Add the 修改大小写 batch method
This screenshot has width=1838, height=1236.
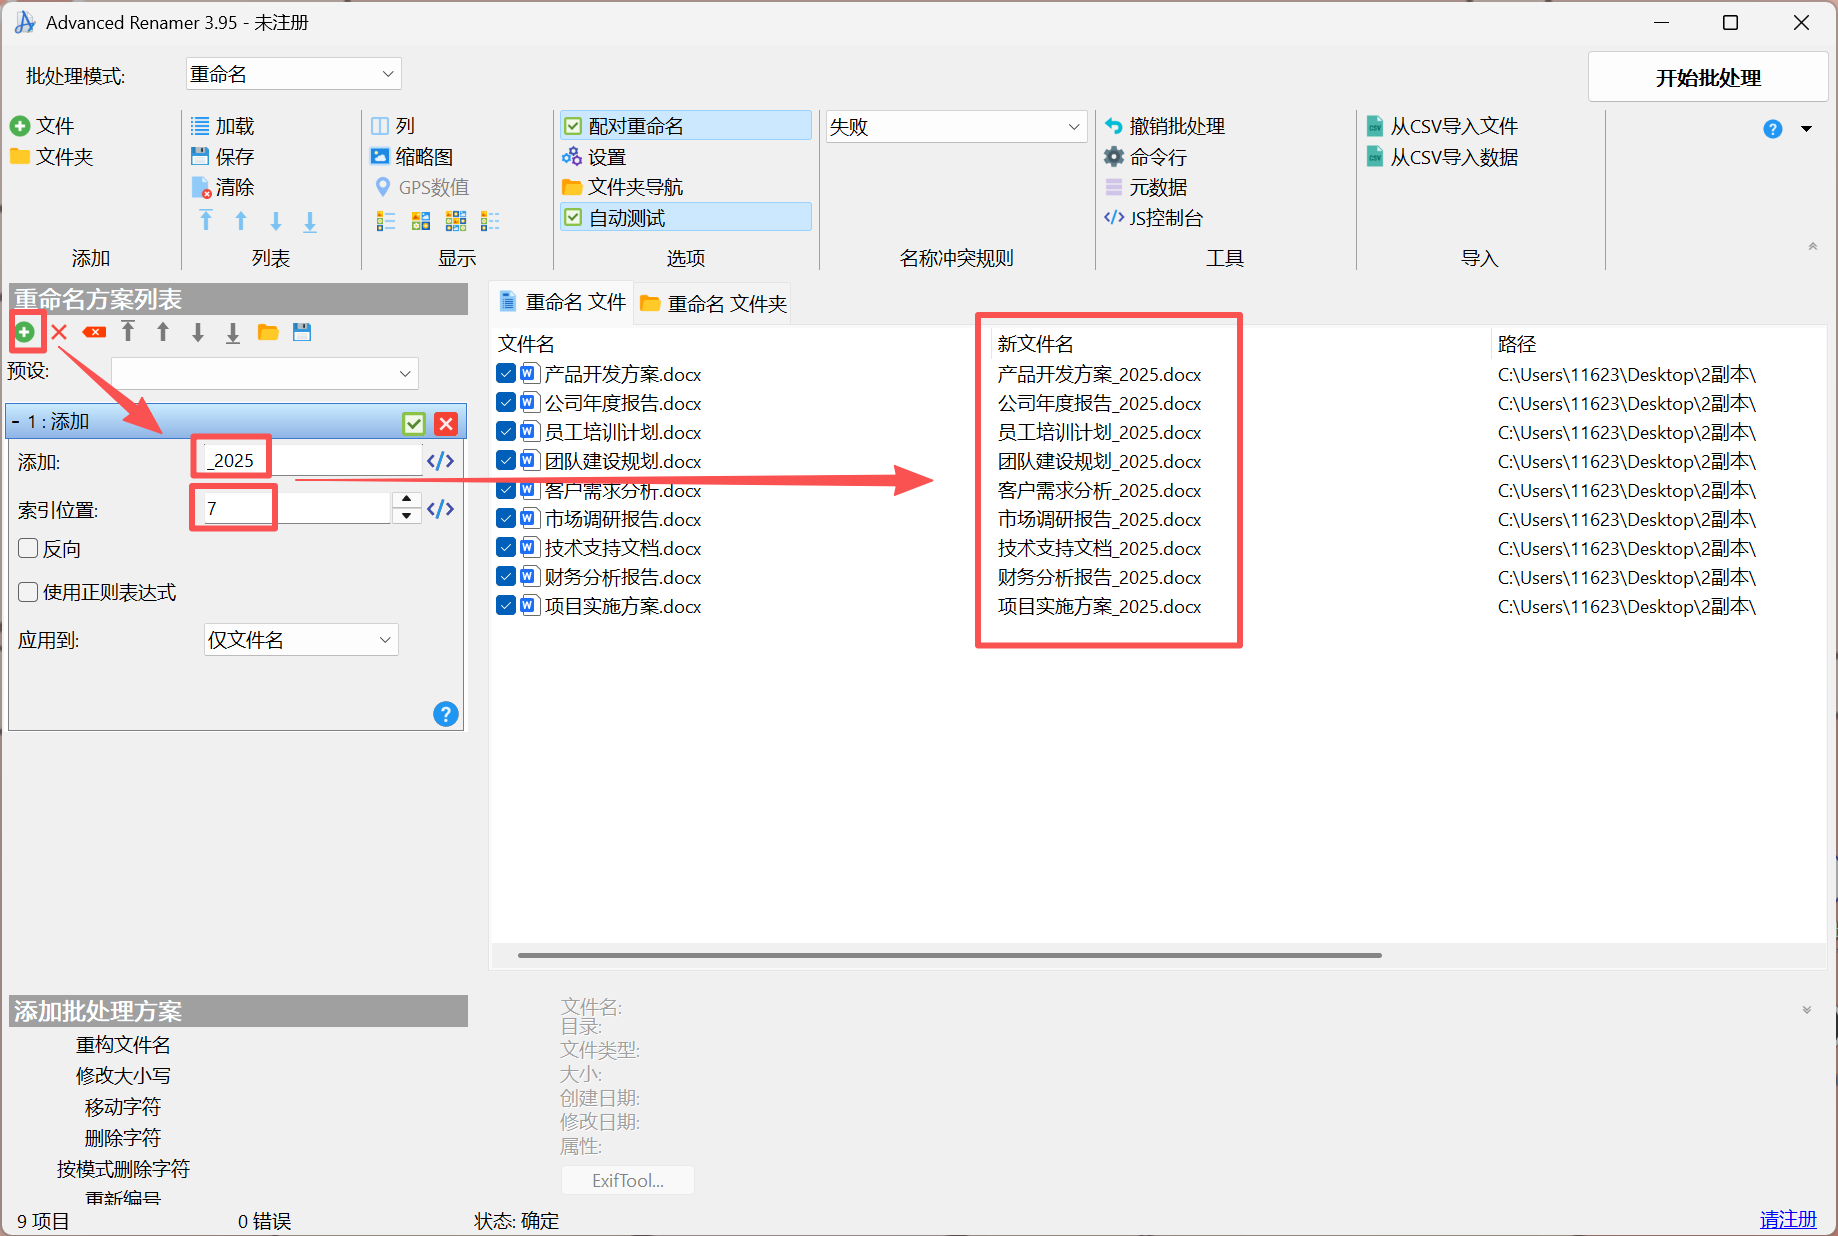click(x=123, y=1076)
